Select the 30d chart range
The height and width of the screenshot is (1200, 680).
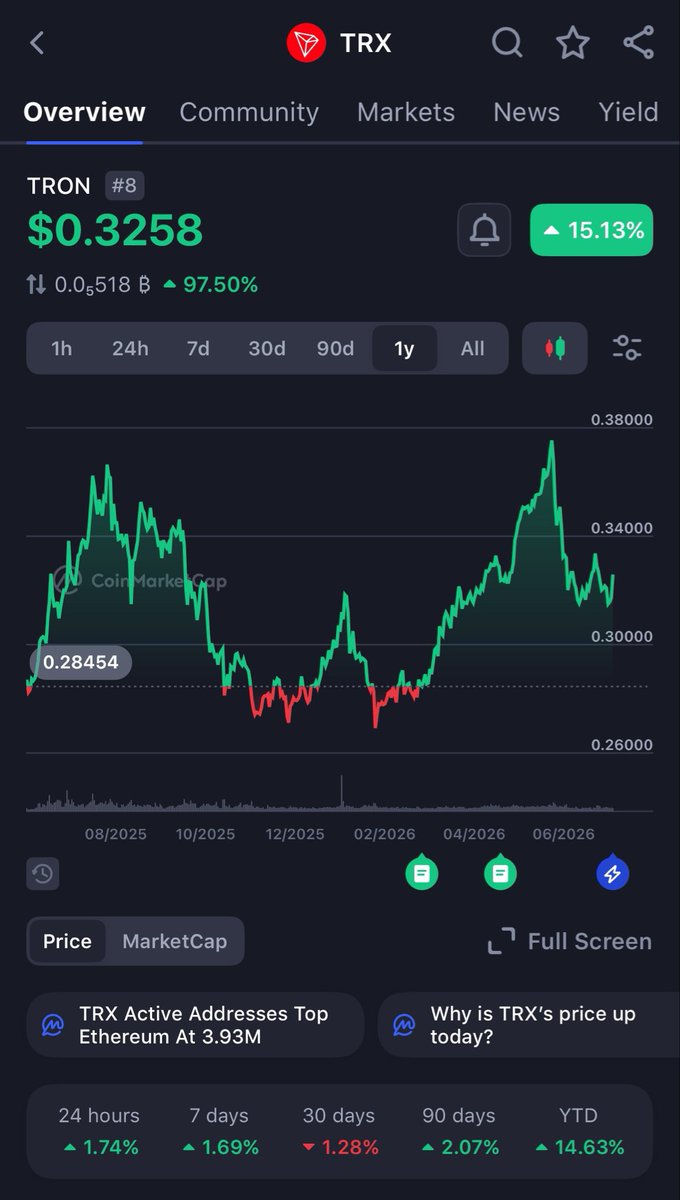[267, 348]
